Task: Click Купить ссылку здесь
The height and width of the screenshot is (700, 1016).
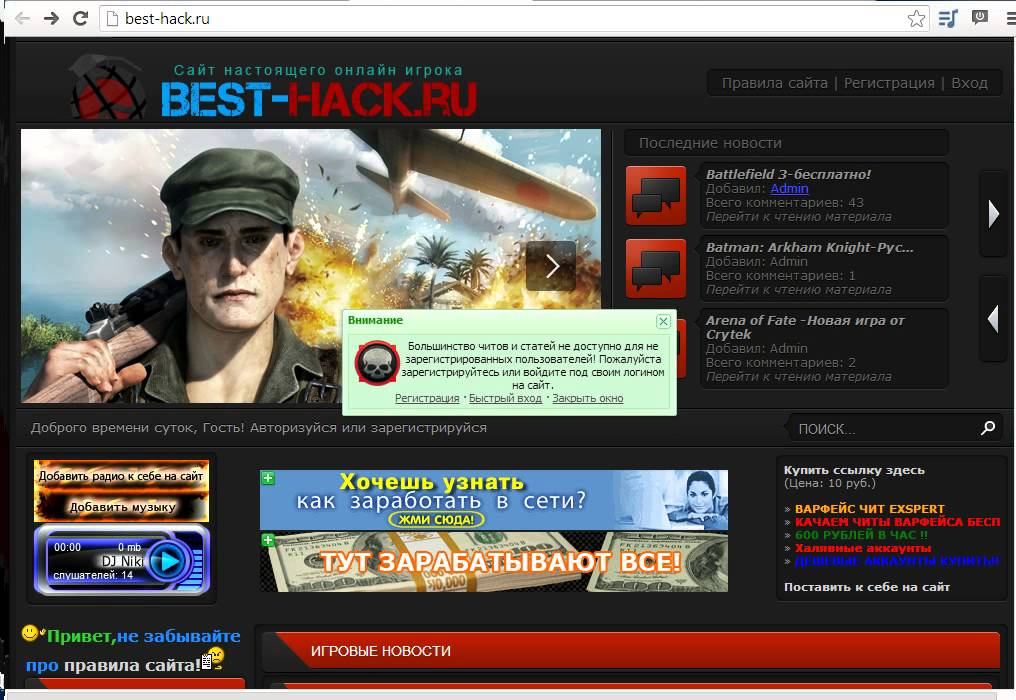Action: coord(854,471)
